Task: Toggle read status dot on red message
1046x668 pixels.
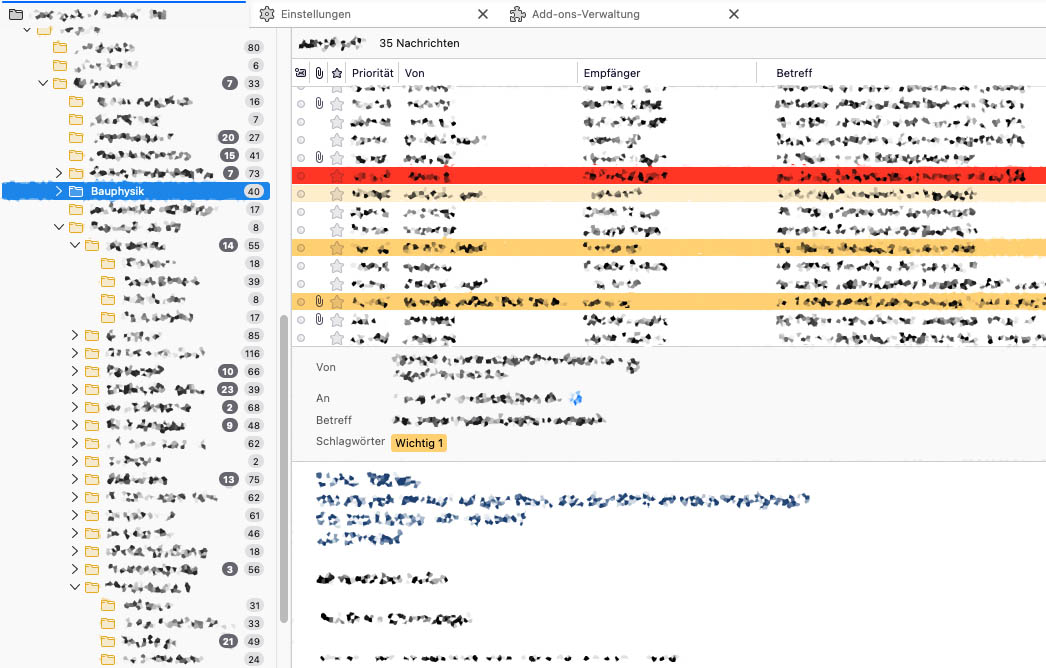Action: point(301,175)
